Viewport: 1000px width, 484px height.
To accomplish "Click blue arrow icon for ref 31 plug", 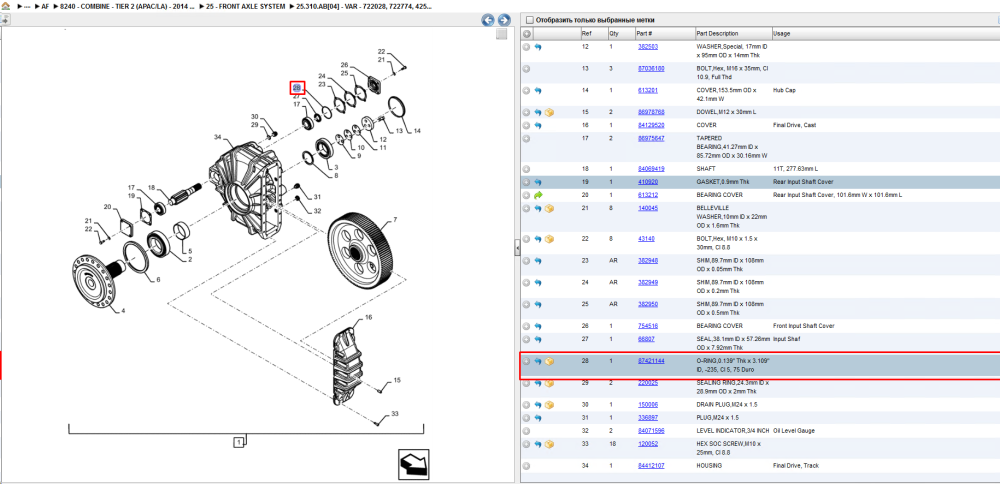I will pyautogui.click(x=538, y=418).
